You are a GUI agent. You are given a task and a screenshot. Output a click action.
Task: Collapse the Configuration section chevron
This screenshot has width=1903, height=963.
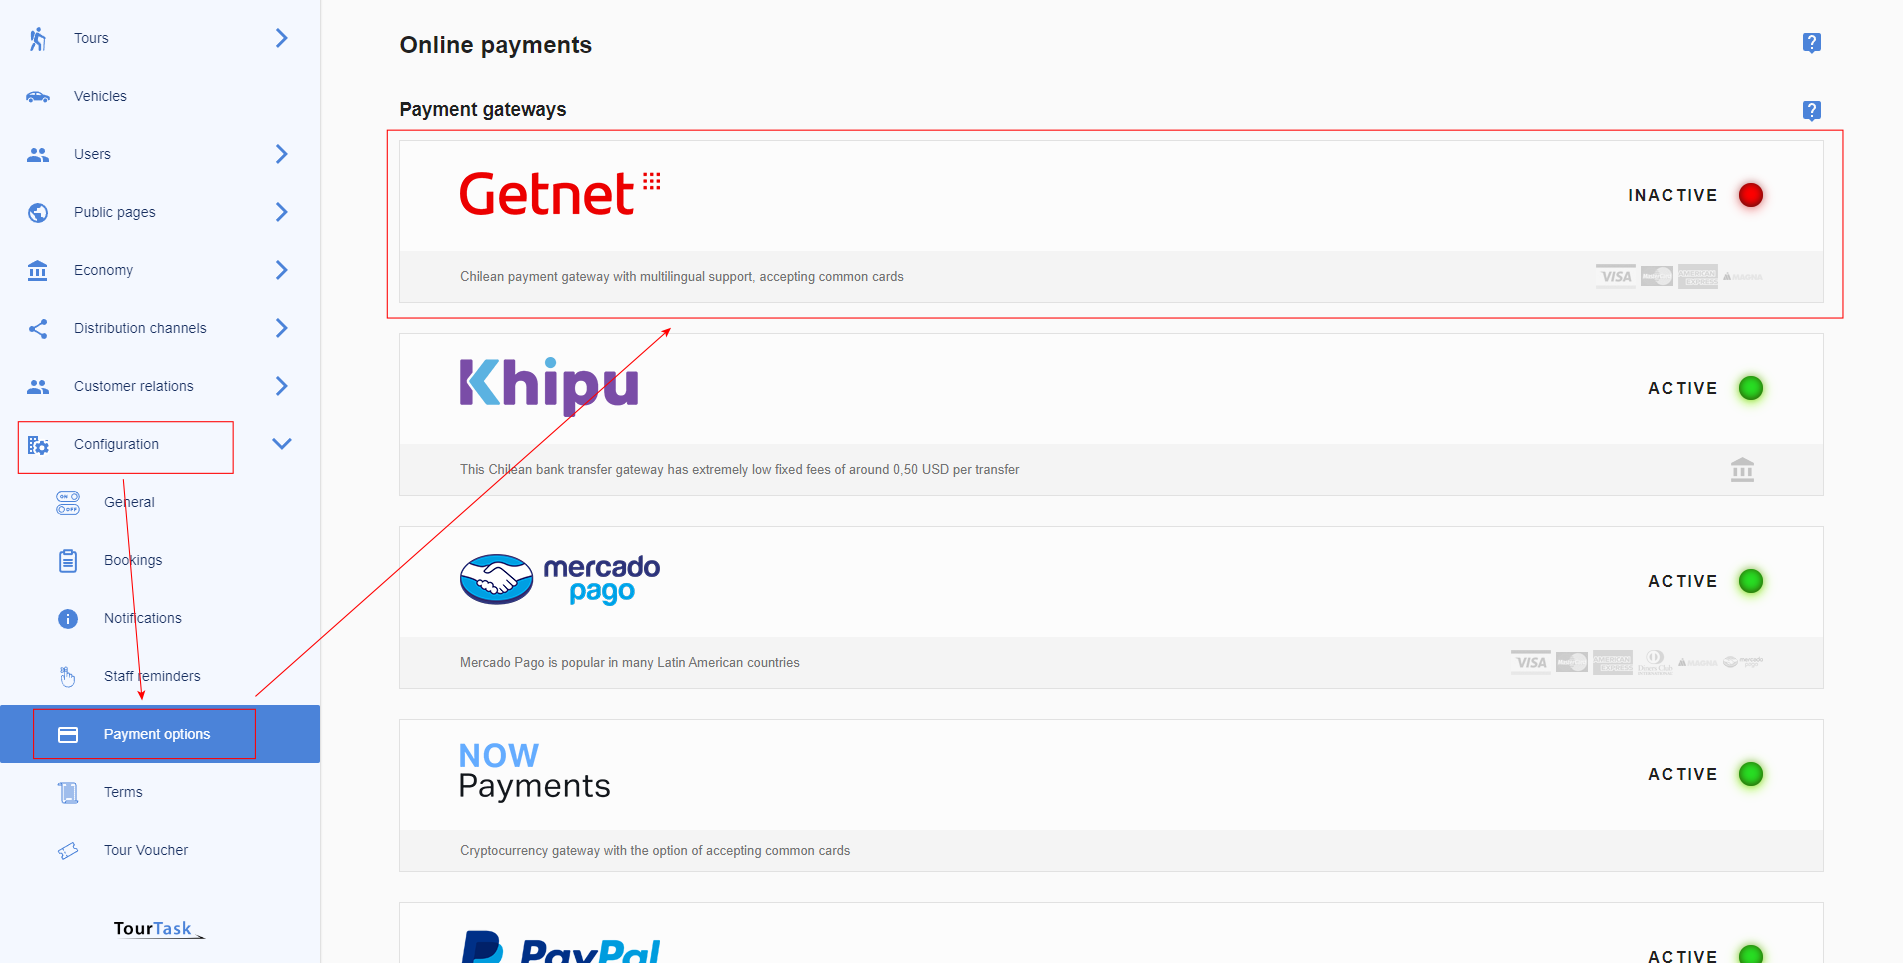pos(282,444)
